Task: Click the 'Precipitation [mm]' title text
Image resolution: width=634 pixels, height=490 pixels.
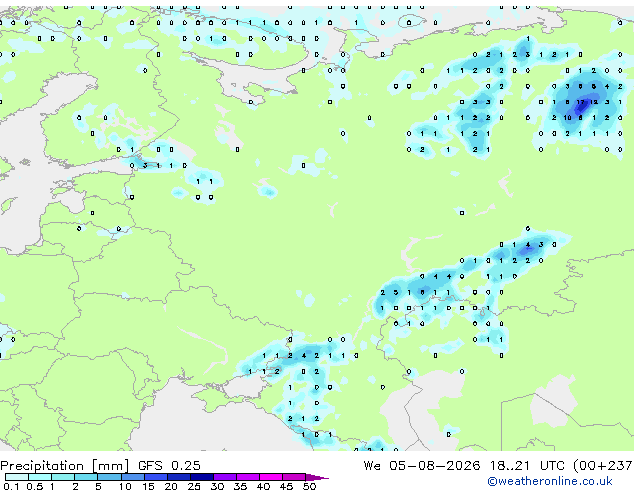Action: pos(65,466)
